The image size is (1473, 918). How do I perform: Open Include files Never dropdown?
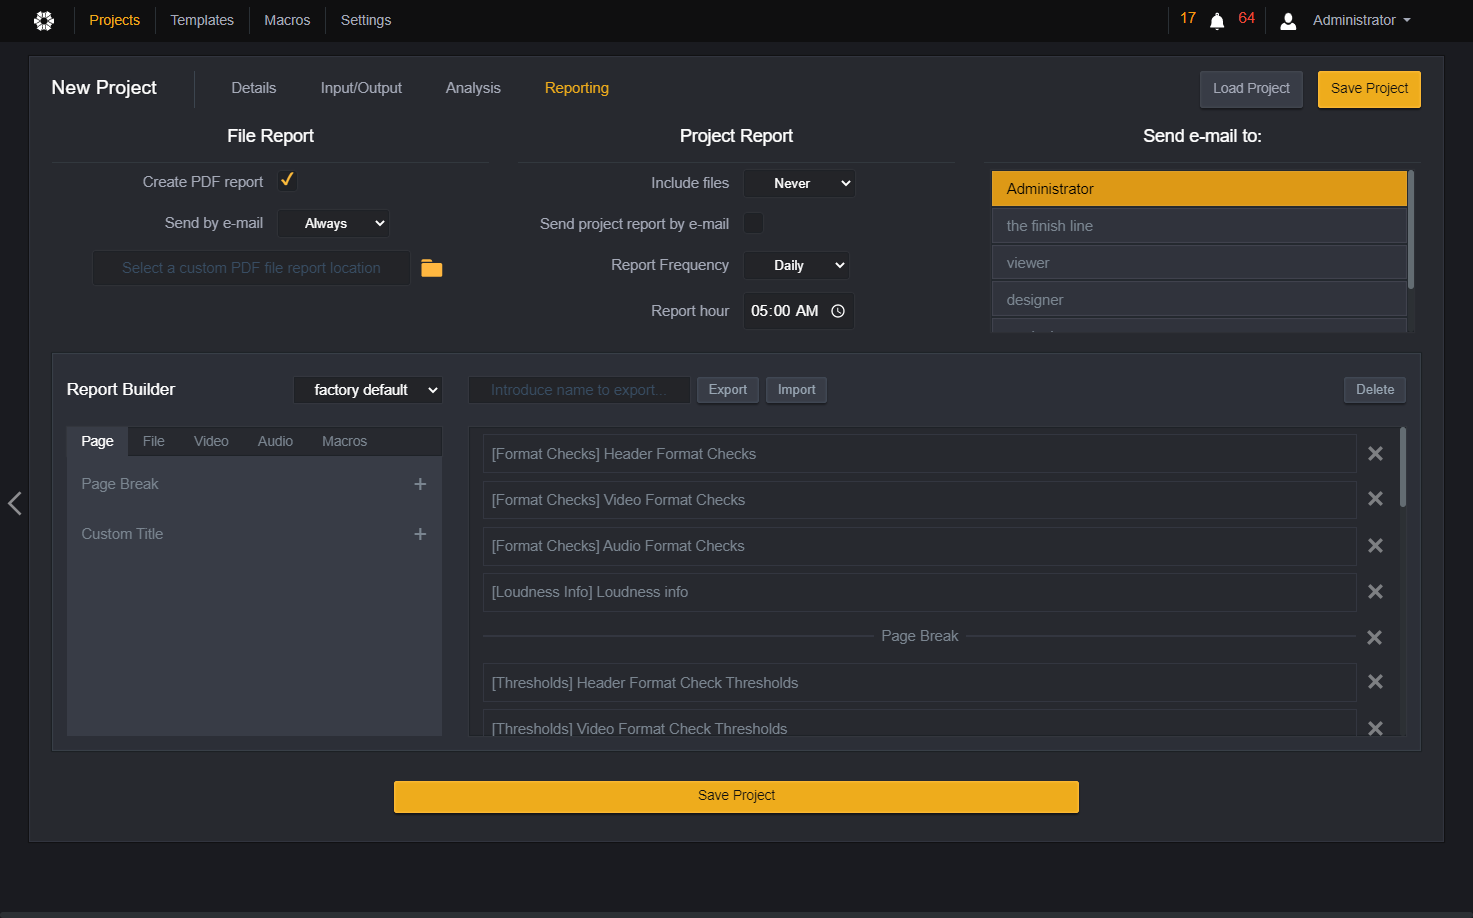[x=799, y=183]
